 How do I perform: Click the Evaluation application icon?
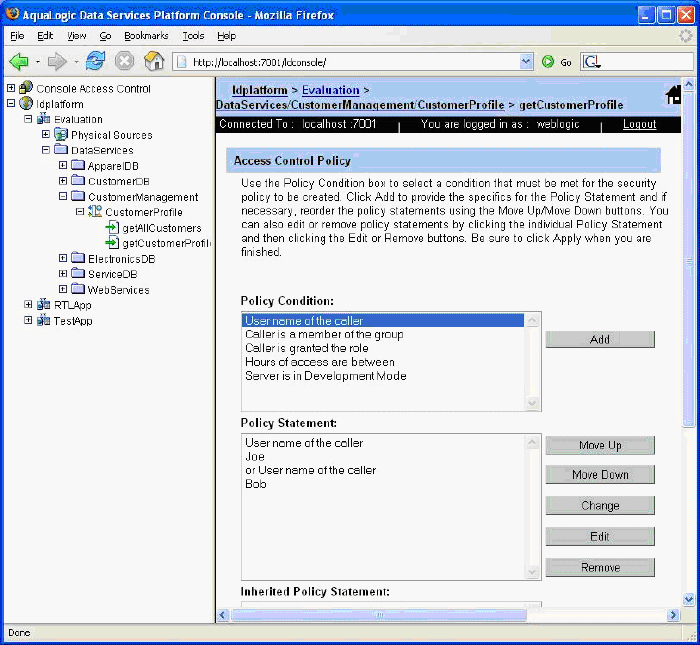pyautogui.click(x=43, y=119)
